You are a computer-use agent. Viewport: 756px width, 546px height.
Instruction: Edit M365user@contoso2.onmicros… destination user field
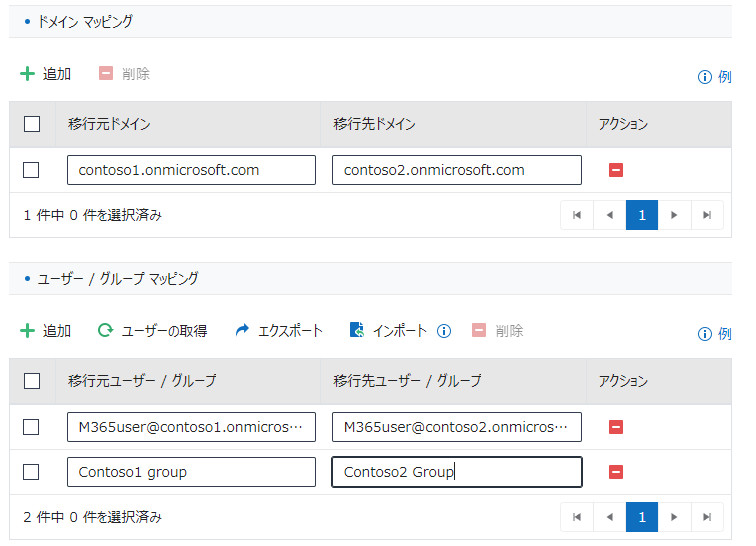pyautogui.click(x=457, y=427)
